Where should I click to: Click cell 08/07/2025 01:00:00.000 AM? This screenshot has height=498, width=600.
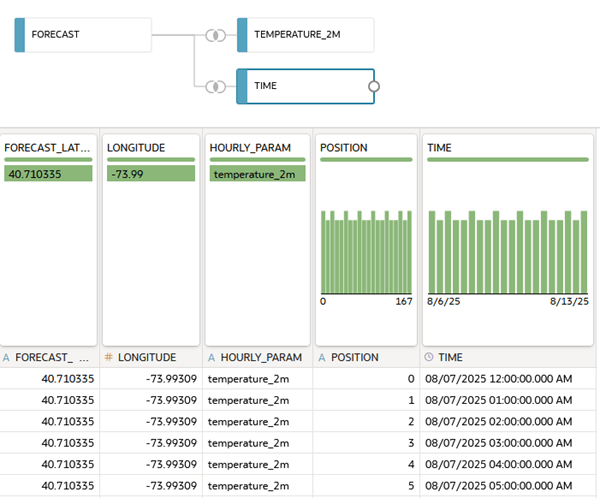[508, 400]
